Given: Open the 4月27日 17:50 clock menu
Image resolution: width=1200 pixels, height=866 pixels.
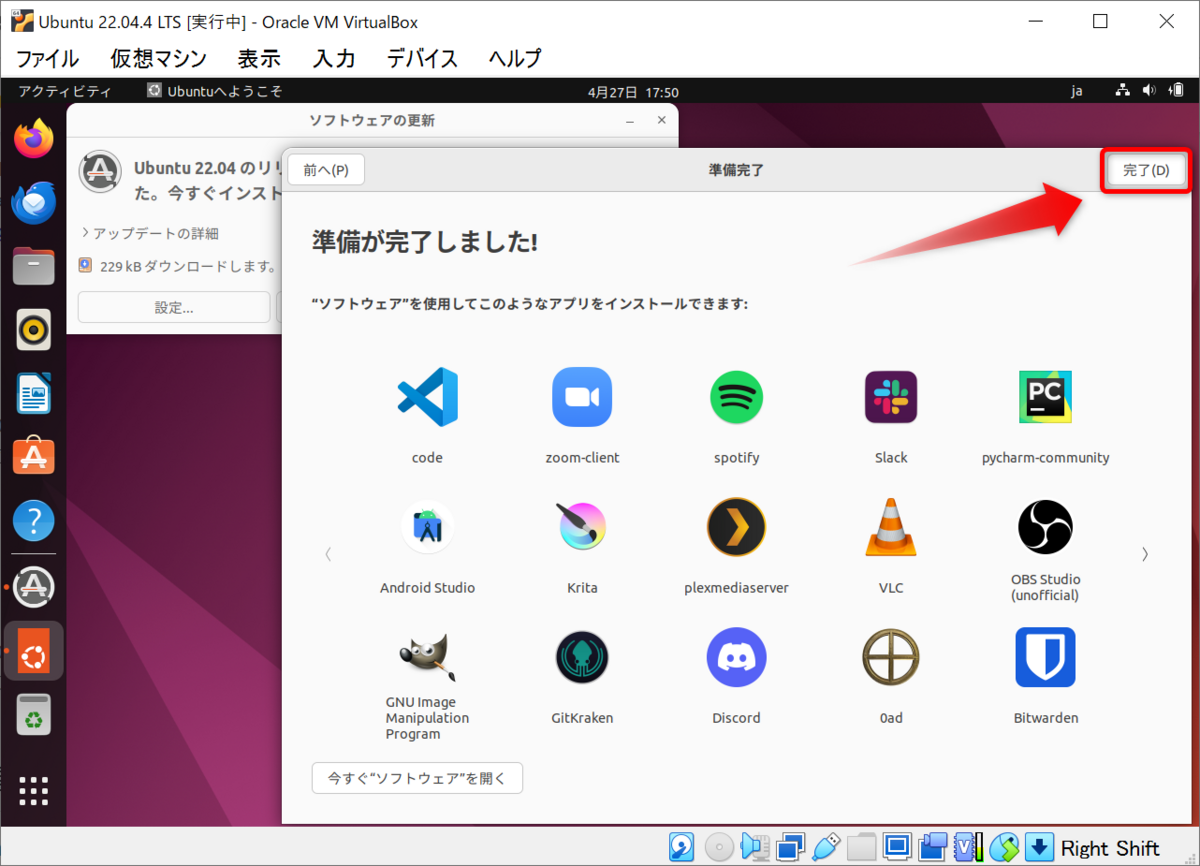Looking at the screenshot, I should click(633, 91).
